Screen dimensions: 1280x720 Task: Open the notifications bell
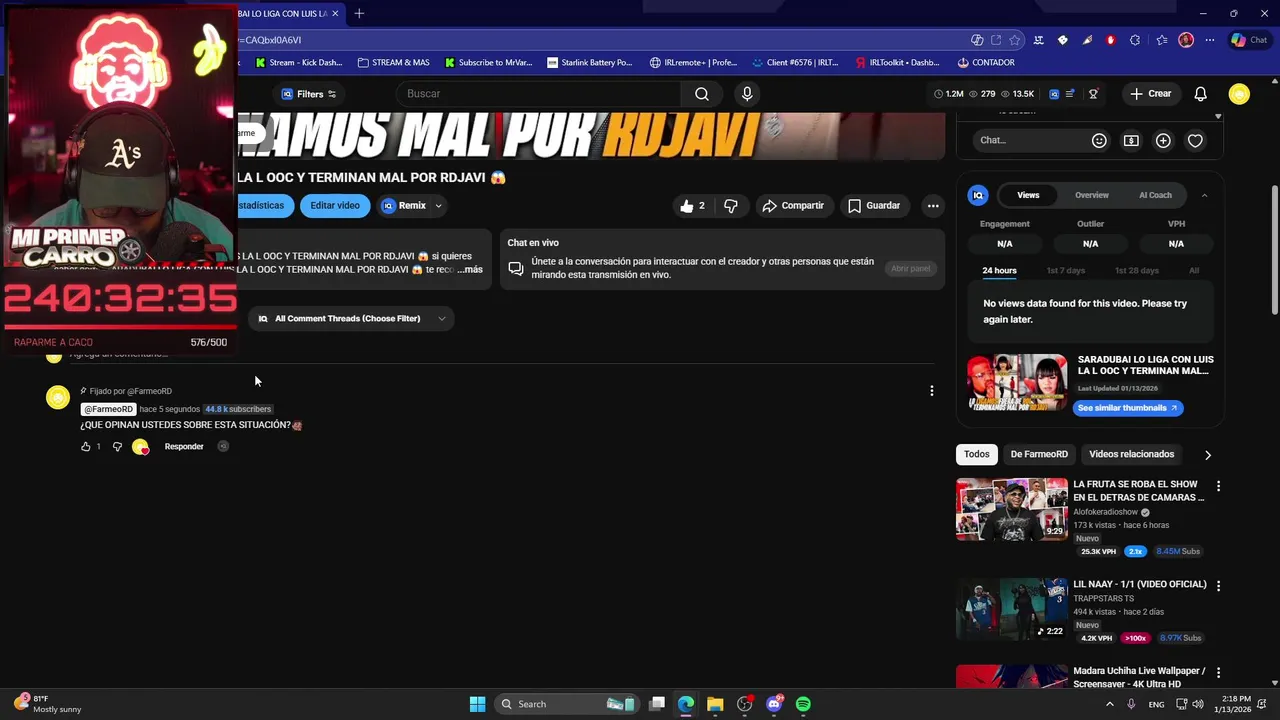tap(1201, 94)
